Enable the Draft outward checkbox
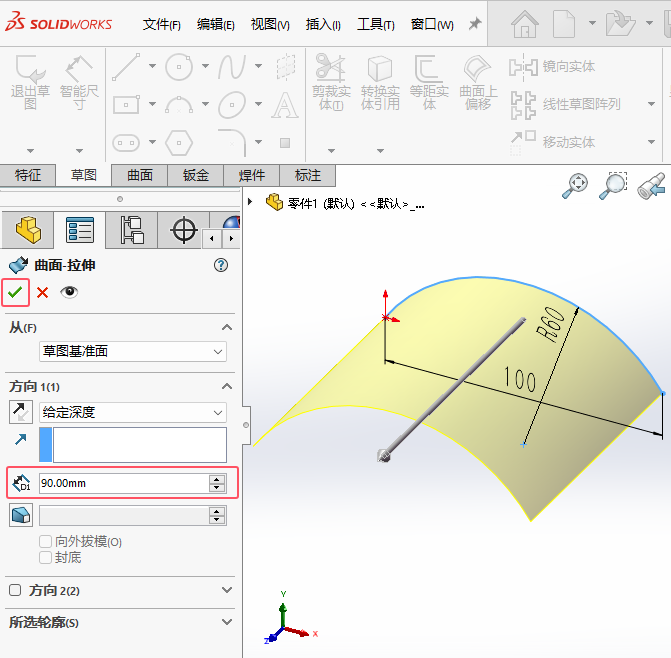This screenshot has height=658, width=671. coord(45,542)
